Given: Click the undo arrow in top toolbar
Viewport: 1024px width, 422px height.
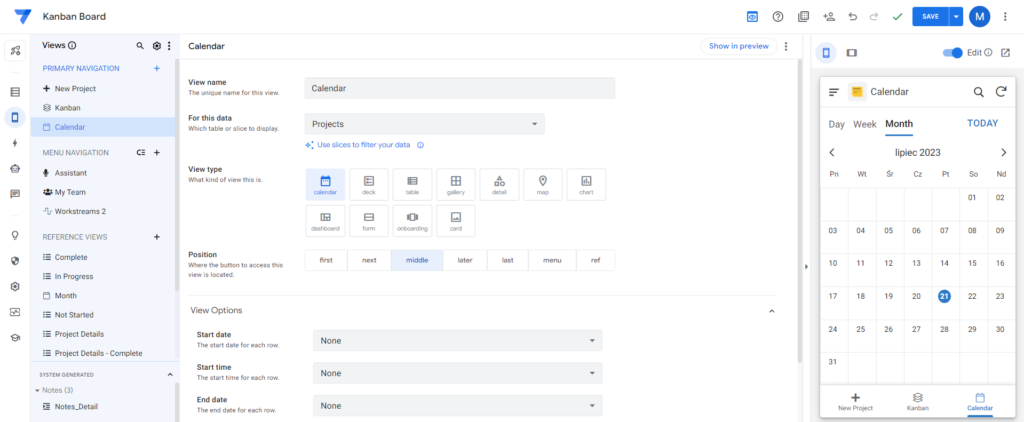Looking at the screenshot, I should coord(852,17).
